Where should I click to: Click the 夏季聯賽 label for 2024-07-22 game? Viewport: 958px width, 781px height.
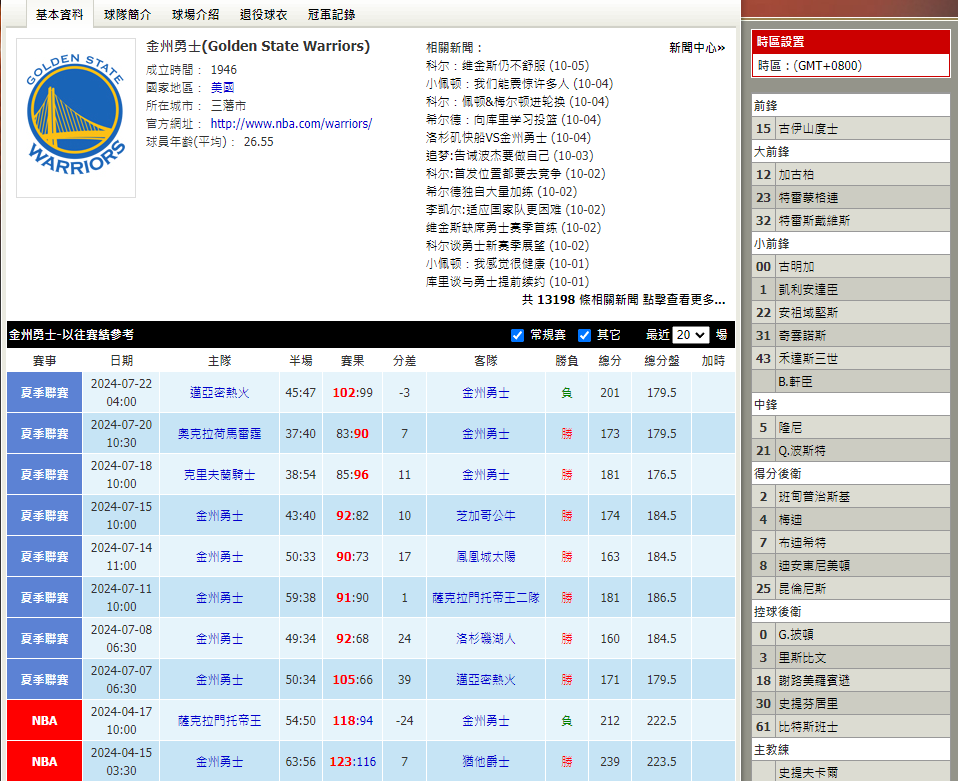tap(45, 393)
